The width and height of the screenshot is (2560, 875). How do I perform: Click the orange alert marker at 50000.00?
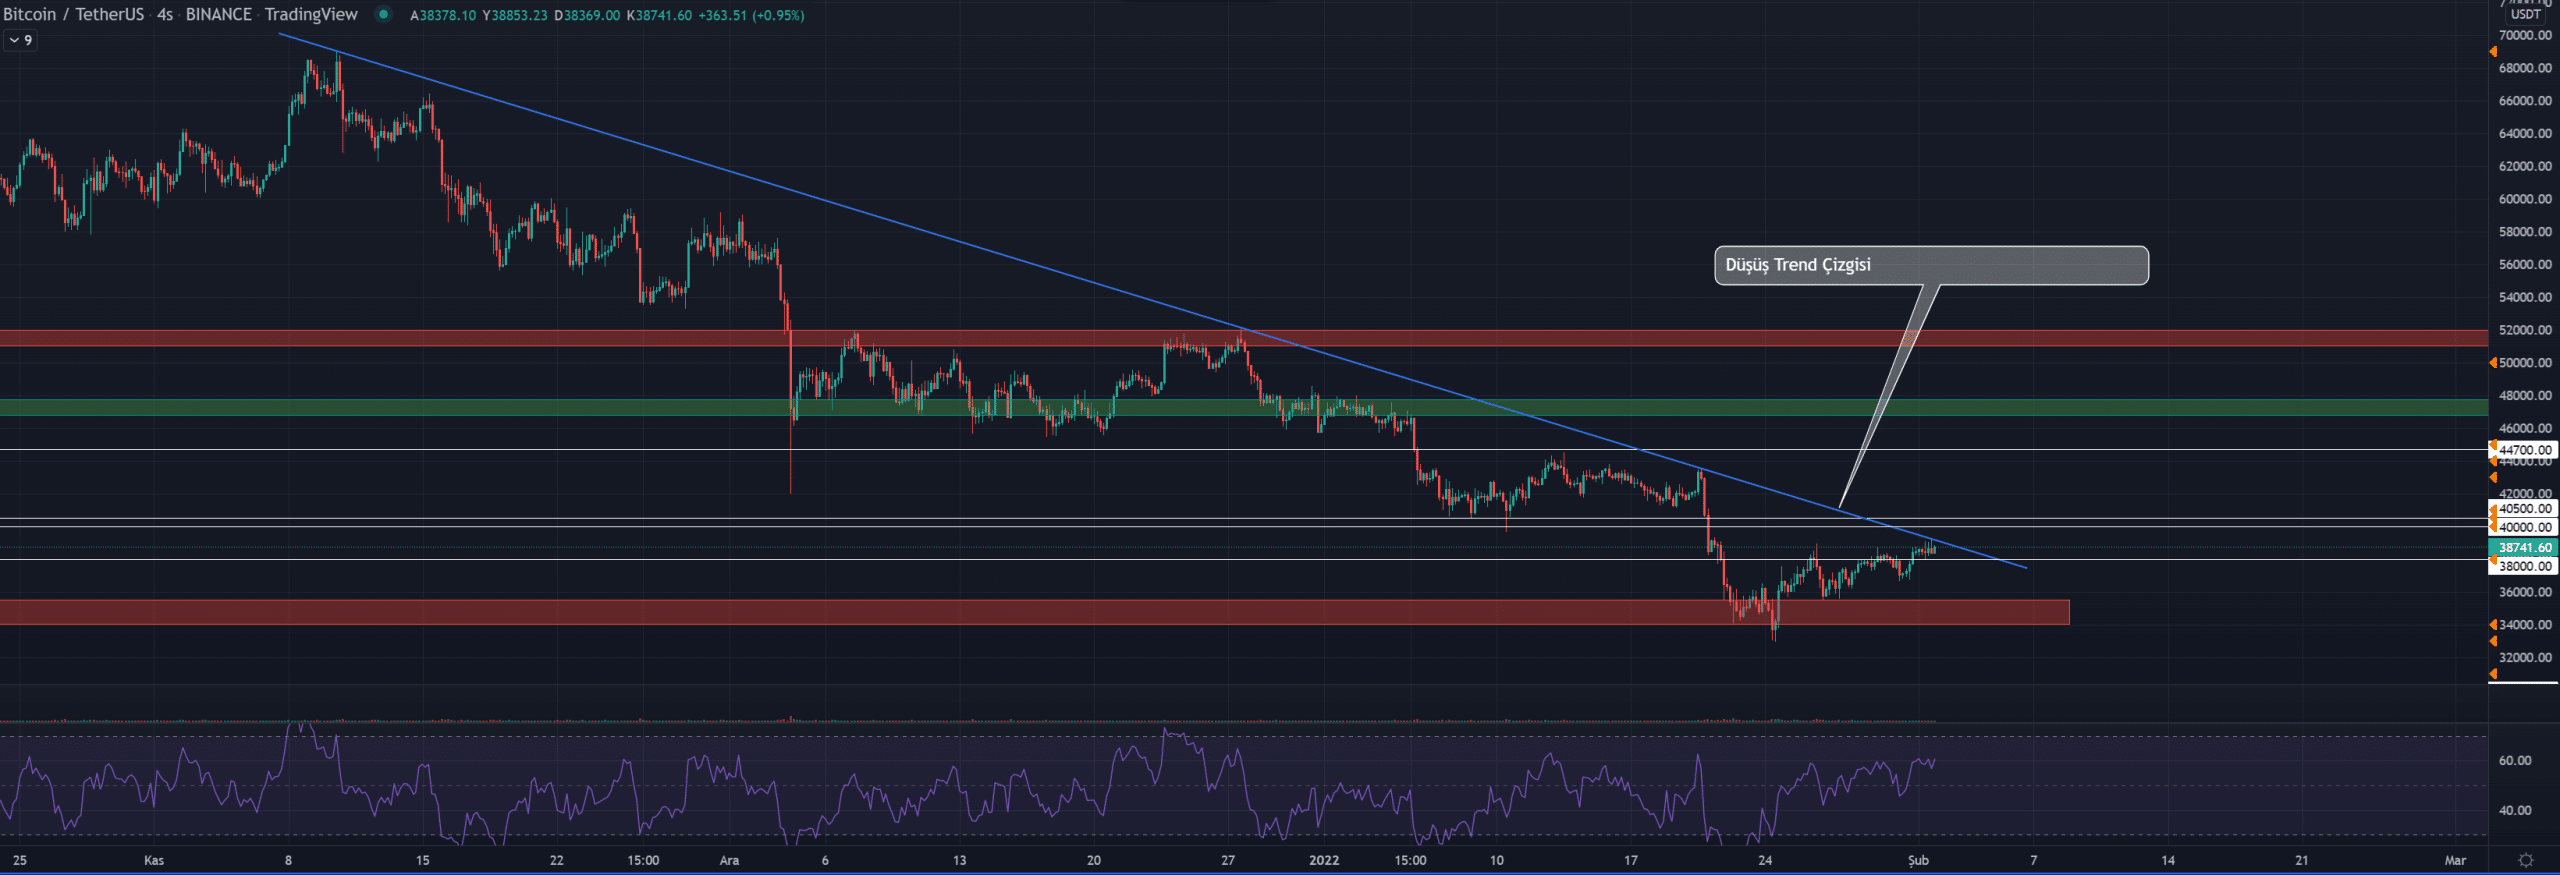pyautogui.click(x=2493, y=362)
